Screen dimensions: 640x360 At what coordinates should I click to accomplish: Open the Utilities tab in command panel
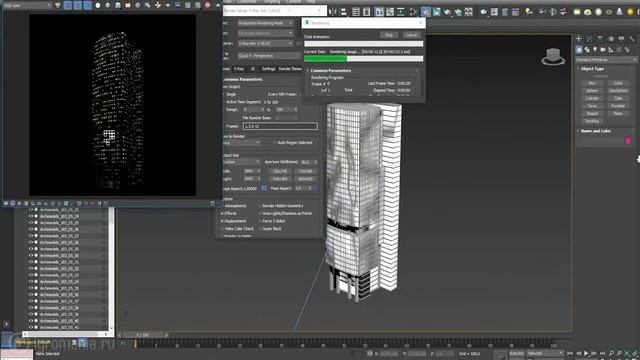point(632,39)
